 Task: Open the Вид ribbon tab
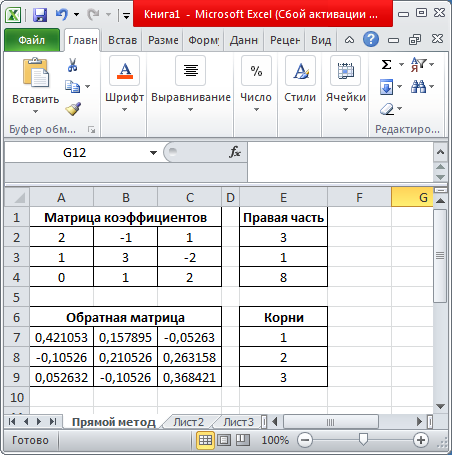click(x=321, y=40)
